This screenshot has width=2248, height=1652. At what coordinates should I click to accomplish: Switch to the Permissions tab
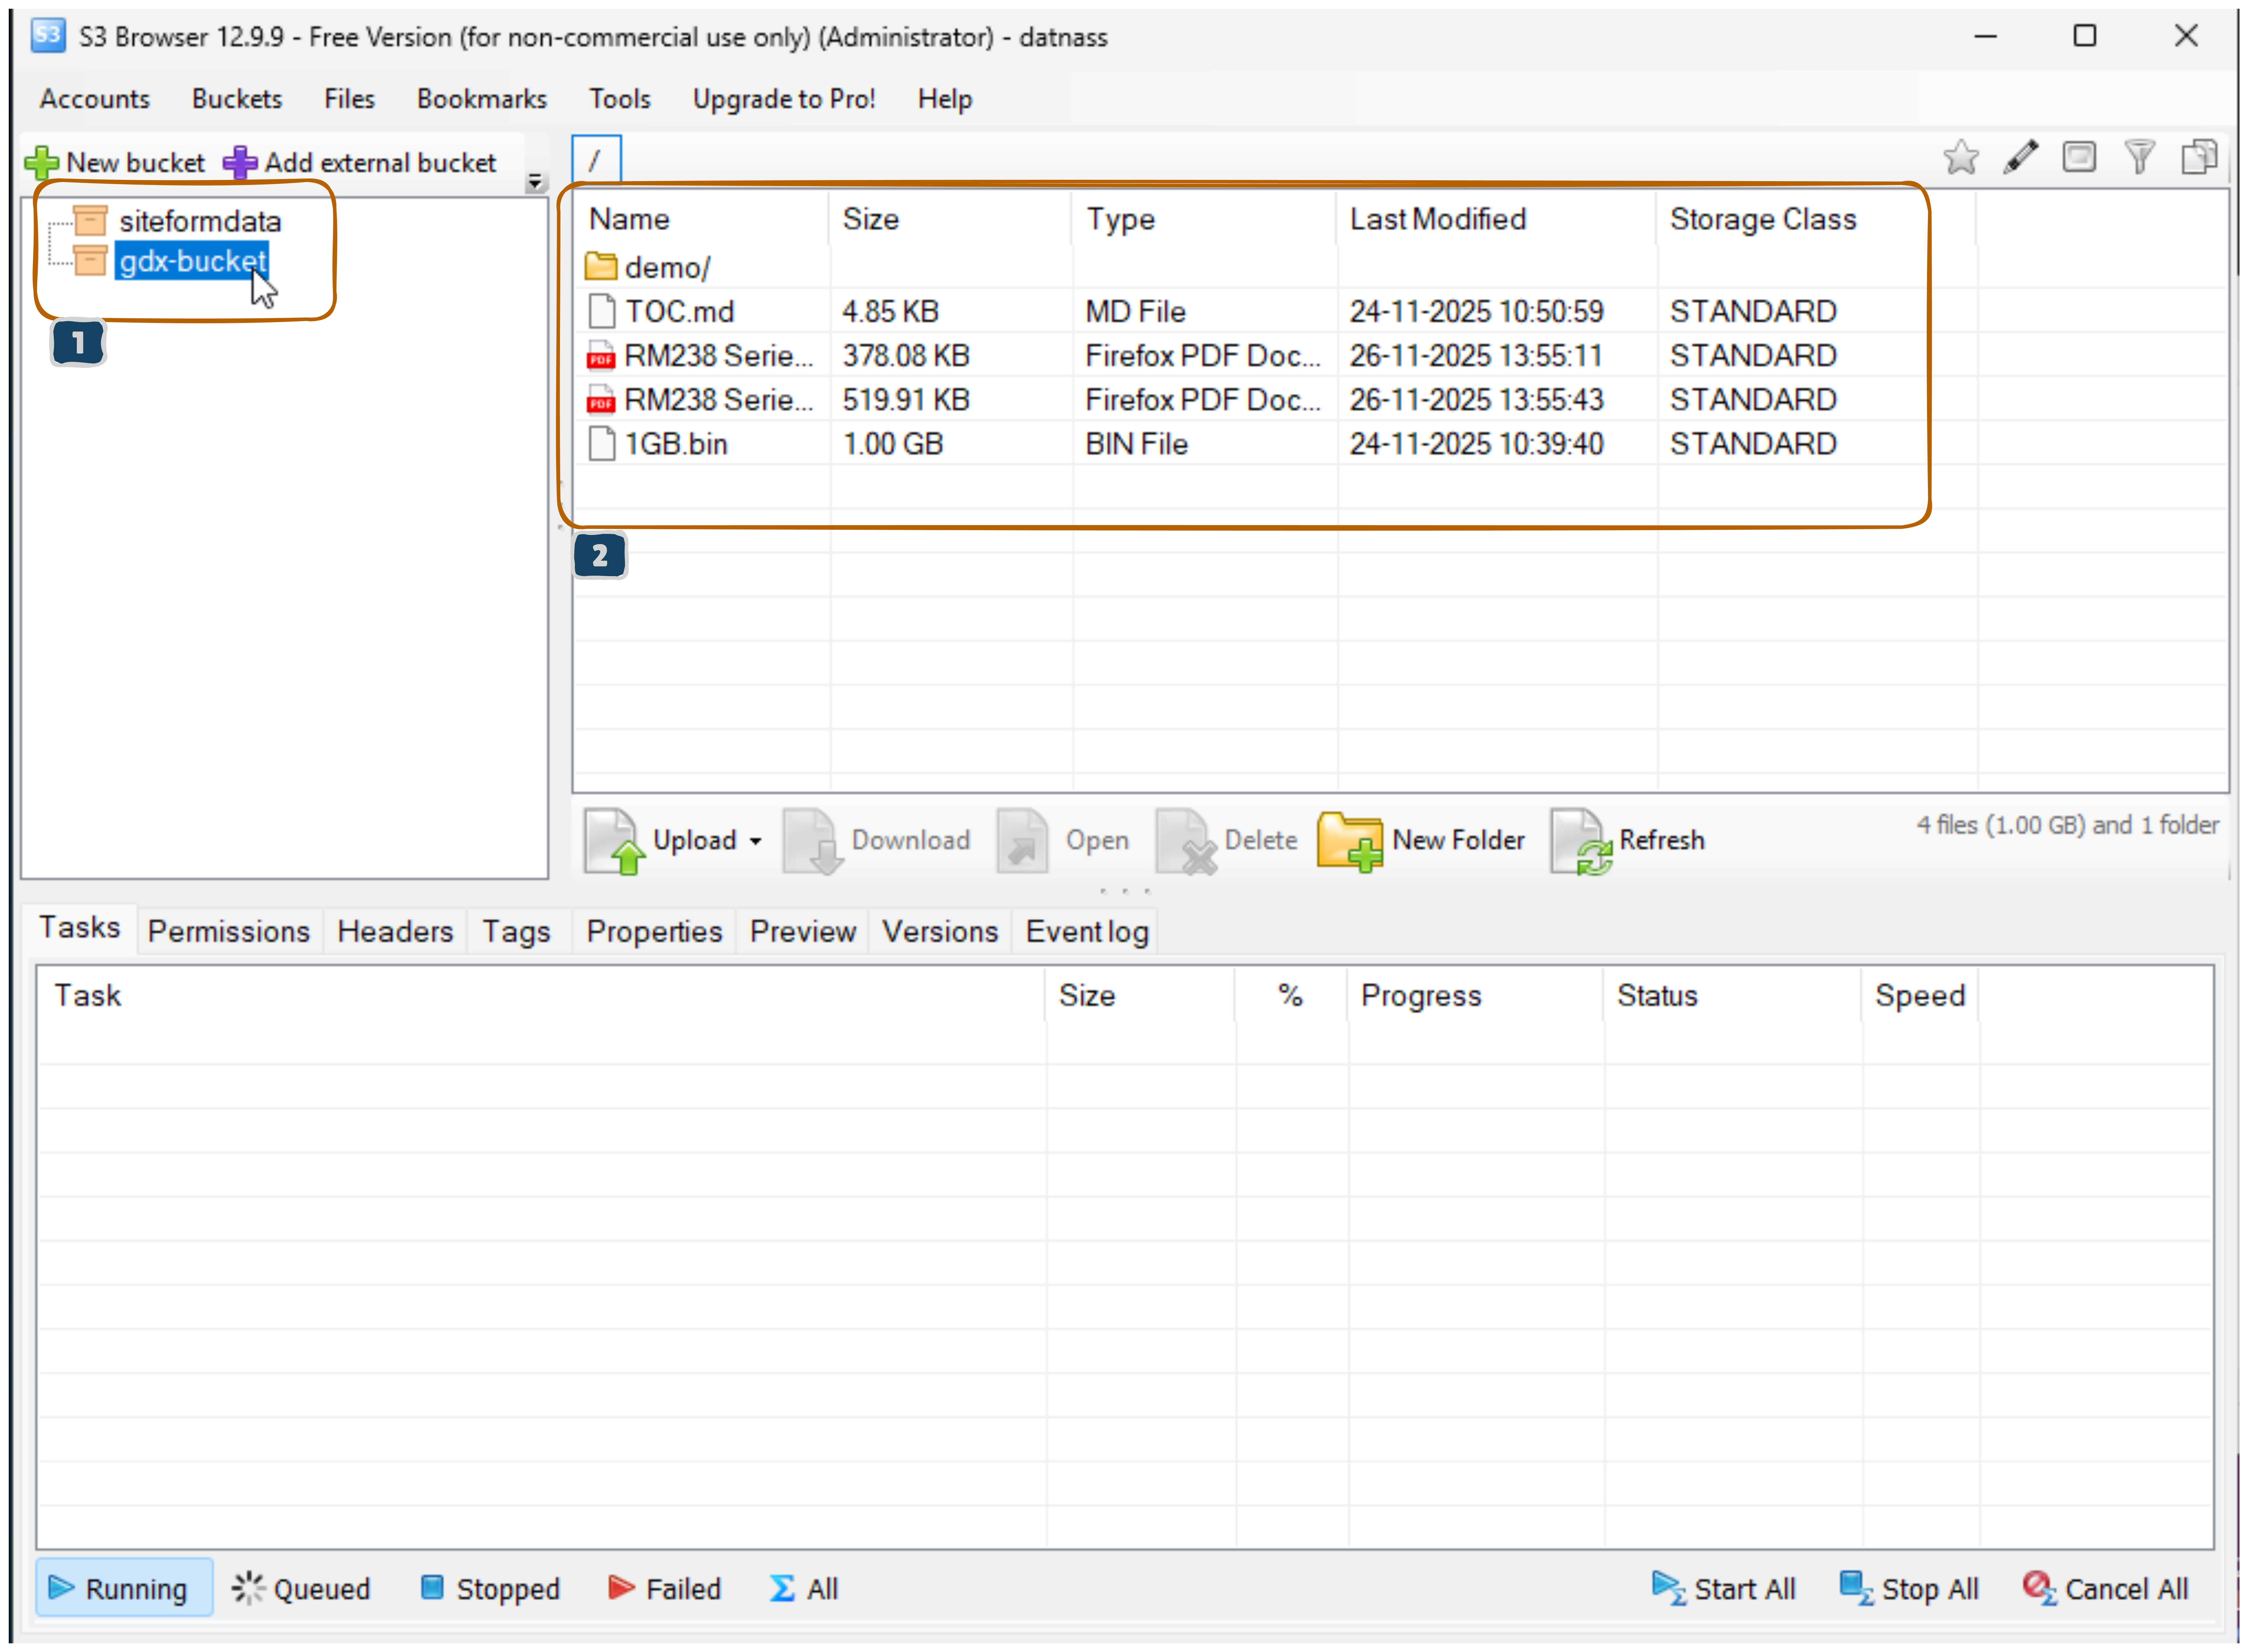tap(228, 931)
